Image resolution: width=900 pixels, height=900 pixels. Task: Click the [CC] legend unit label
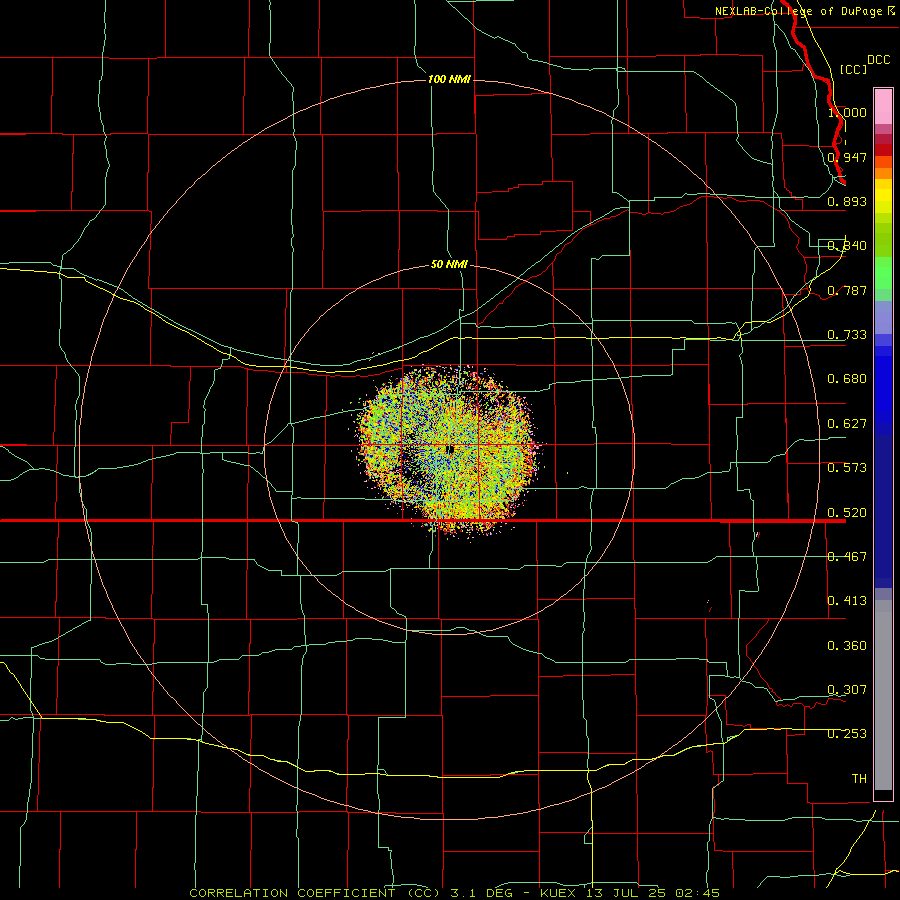(x=853, y=69)
